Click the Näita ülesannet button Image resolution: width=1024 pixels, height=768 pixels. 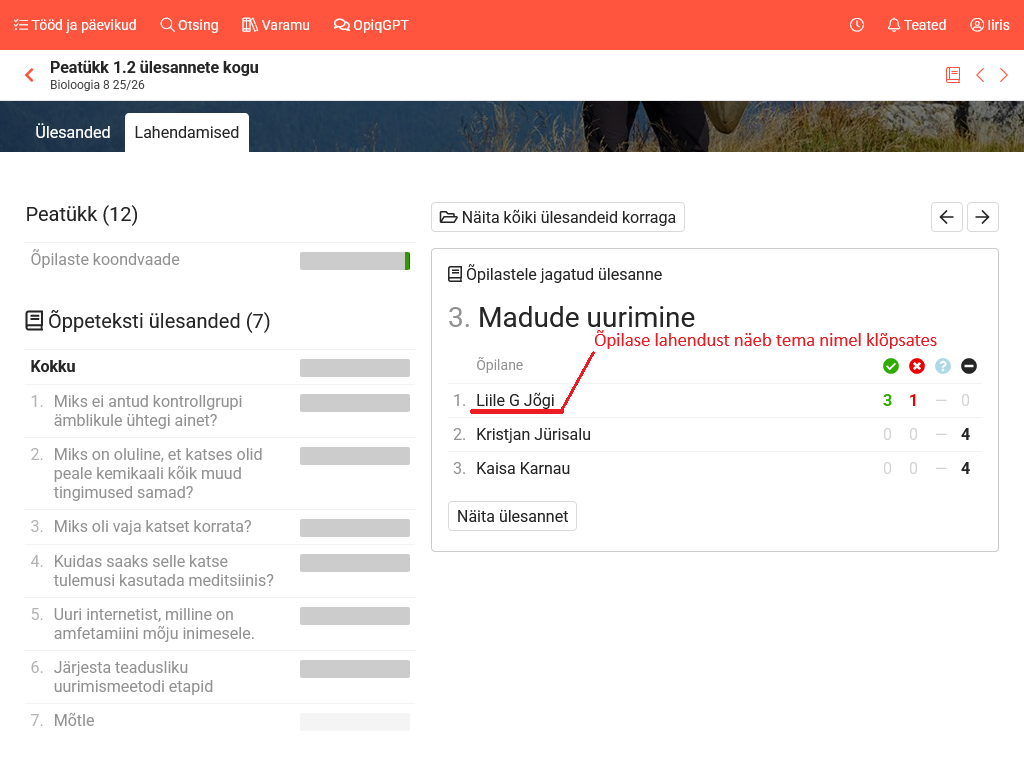512,516
